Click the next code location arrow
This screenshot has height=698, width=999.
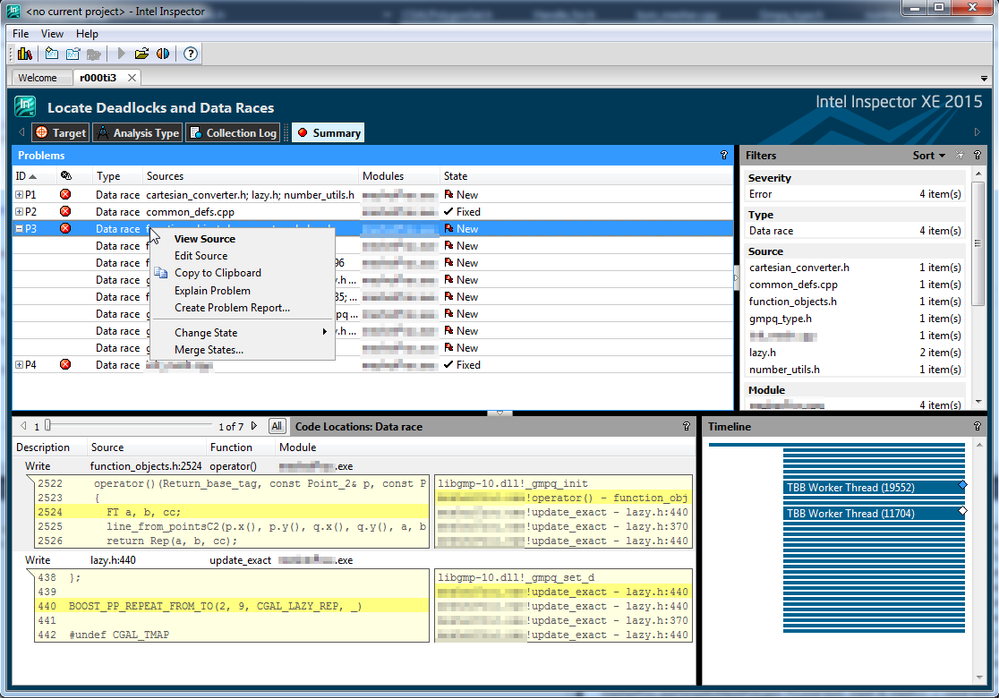254,426
